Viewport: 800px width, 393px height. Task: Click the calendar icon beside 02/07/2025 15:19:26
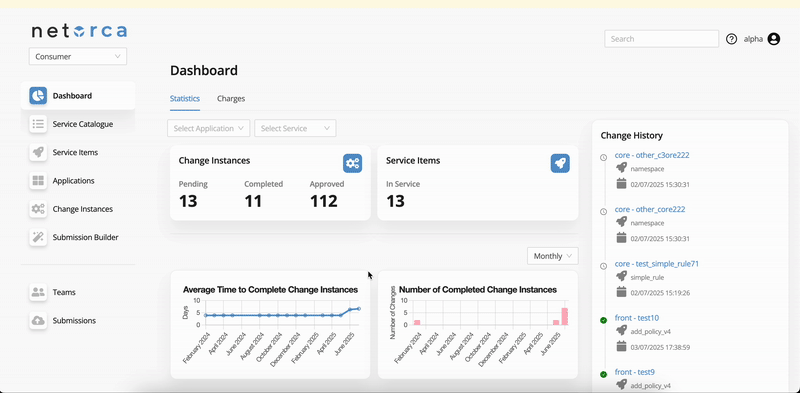tap(621, 292)
